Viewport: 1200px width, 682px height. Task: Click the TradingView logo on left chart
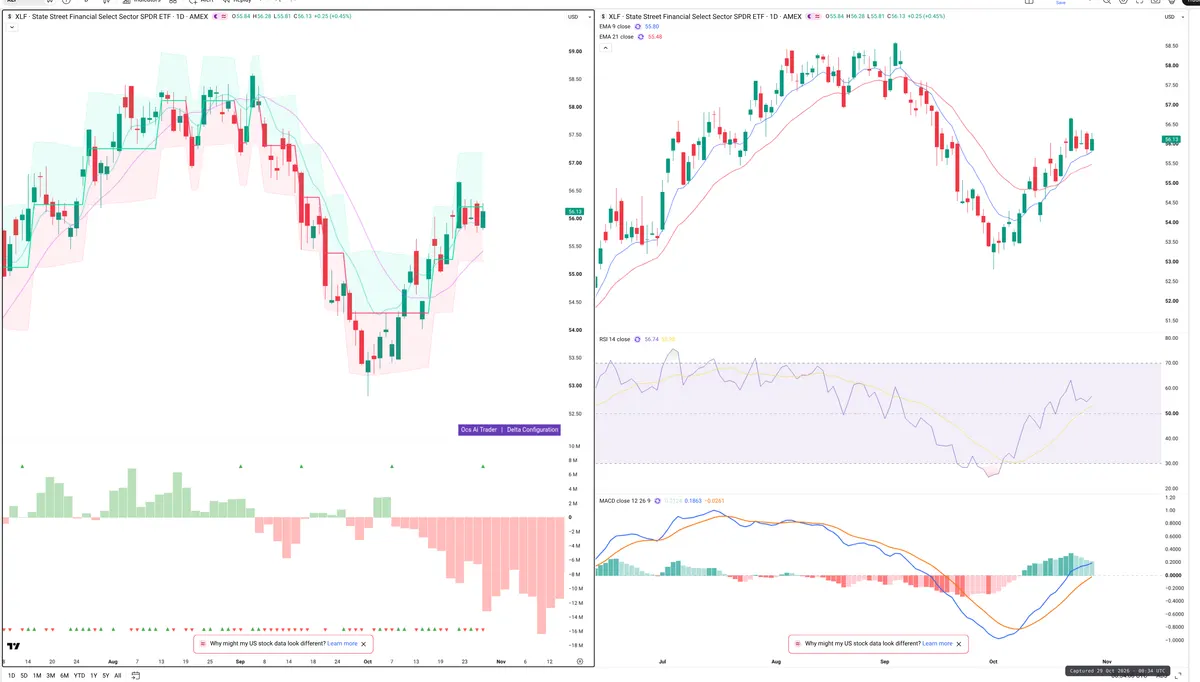point(14,647)
